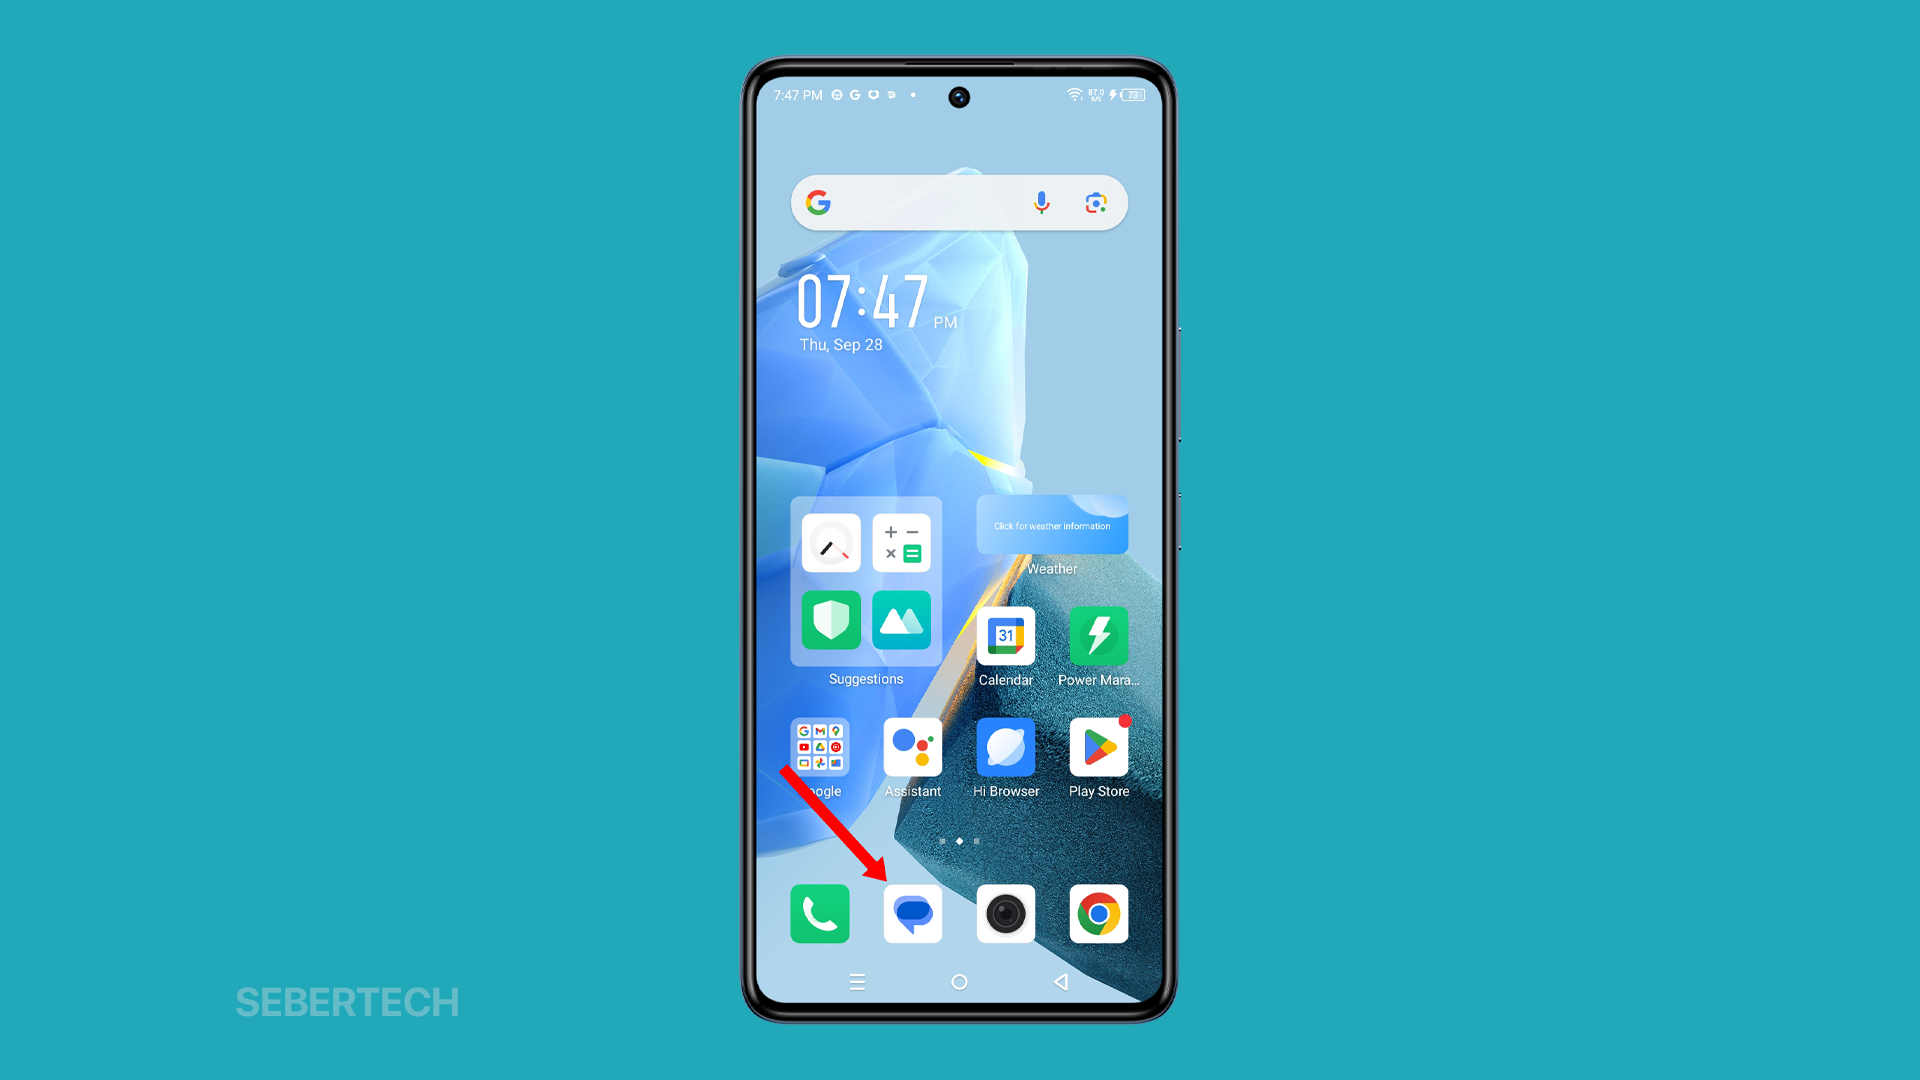Tap the voice search microphone icon
Screen dimensions: 1920x1080
pos(1040,203)
